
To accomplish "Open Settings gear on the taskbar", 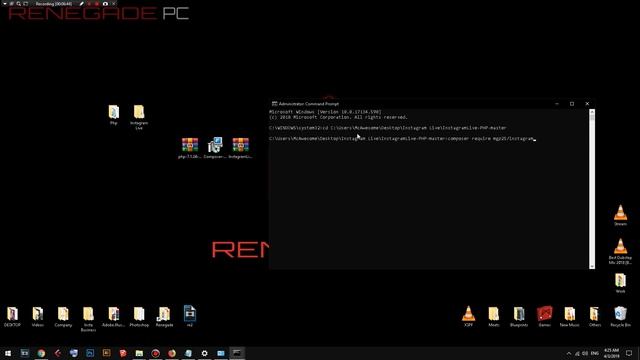I will point(204,353).
